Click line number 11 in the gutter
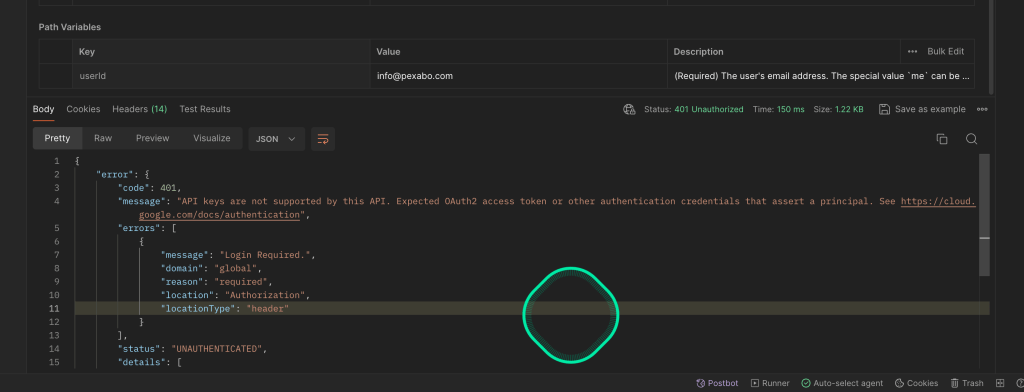 (x=54, y=308)
